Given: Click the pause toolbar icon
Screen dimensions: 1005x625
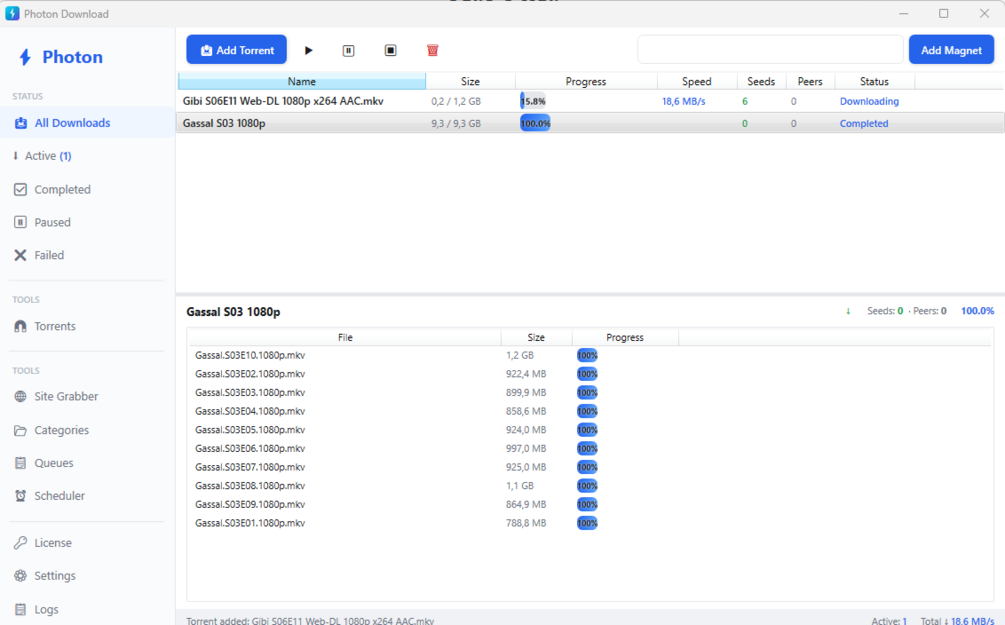Looking at the screenshot, I should click(x=349, y=50).
